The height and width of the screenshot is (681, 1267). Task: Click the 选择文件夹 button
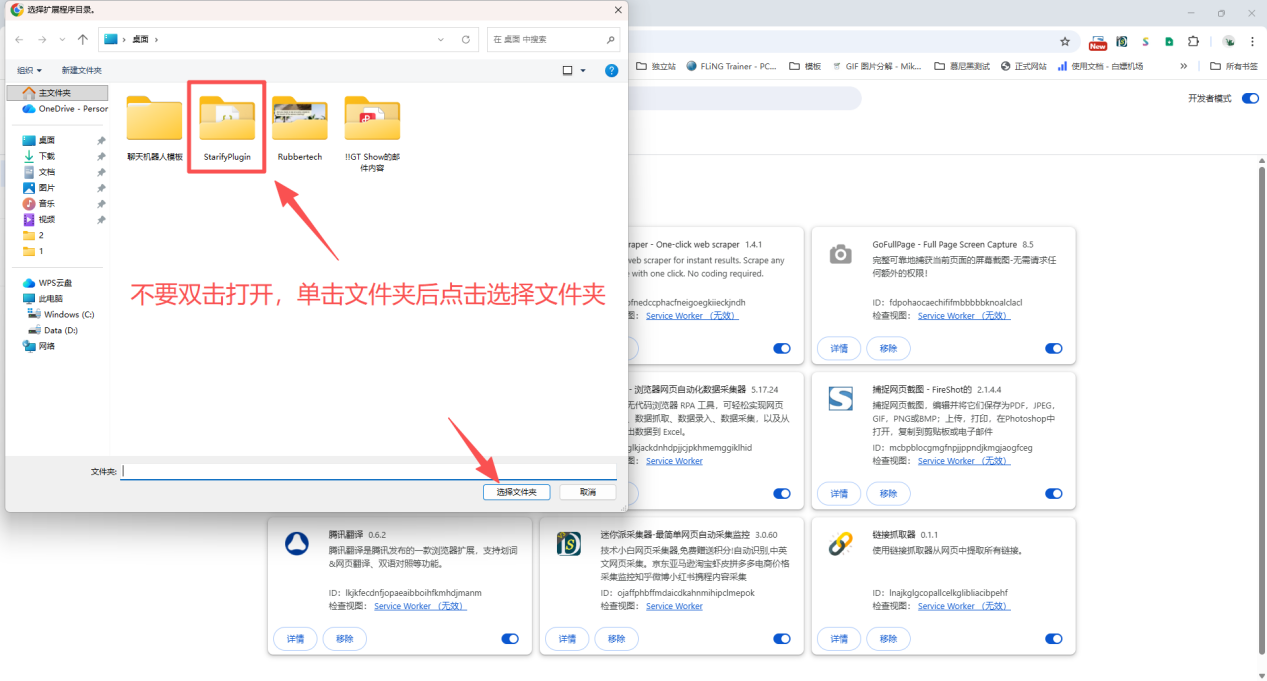pos(516,492)
